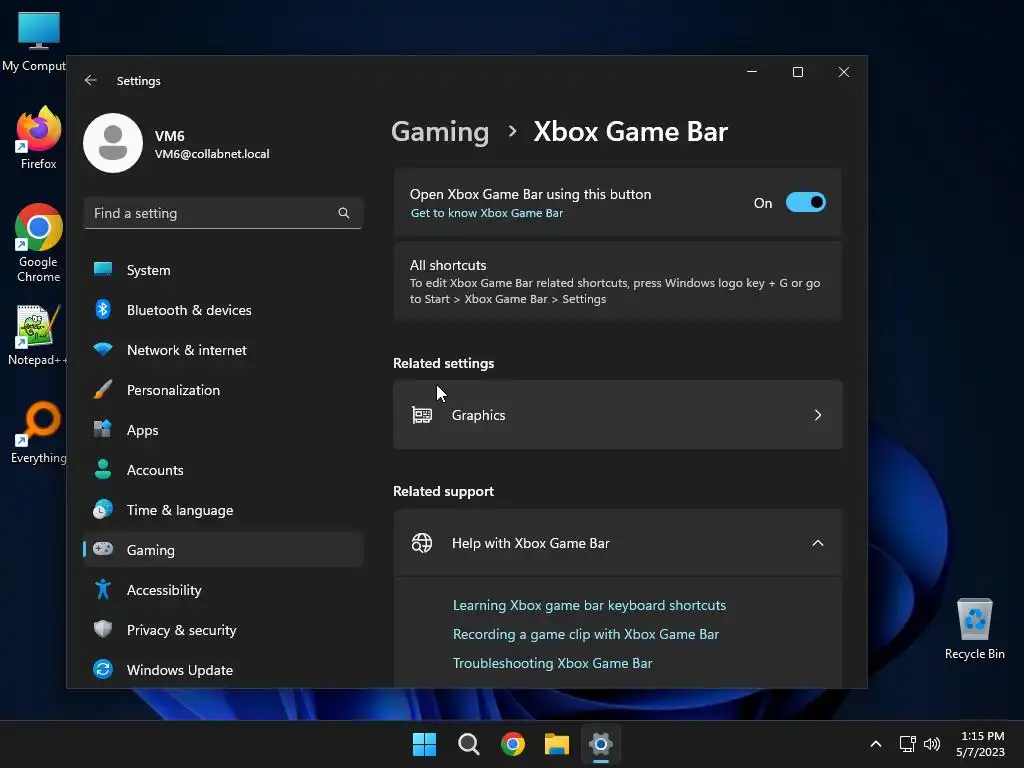Open the Apps category
This screenshot has width=1024, height=768.
tap(223, 430)
